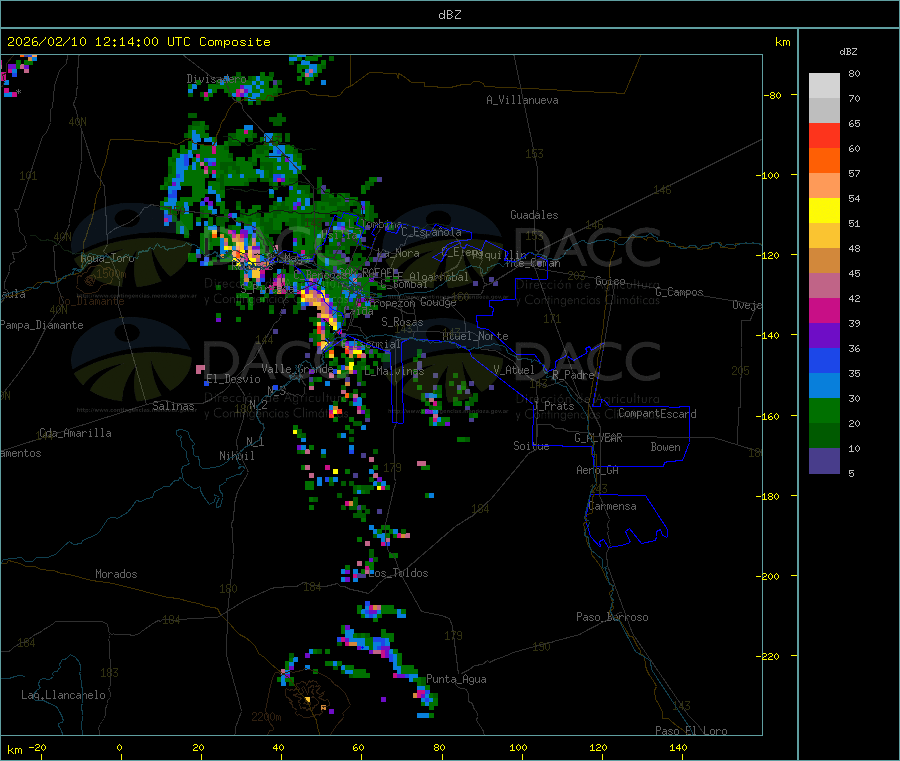Click the 'Aero_GA' location label
Image resolution: width=900 pixels, height=761 pixels.
[x=598, y=470]
